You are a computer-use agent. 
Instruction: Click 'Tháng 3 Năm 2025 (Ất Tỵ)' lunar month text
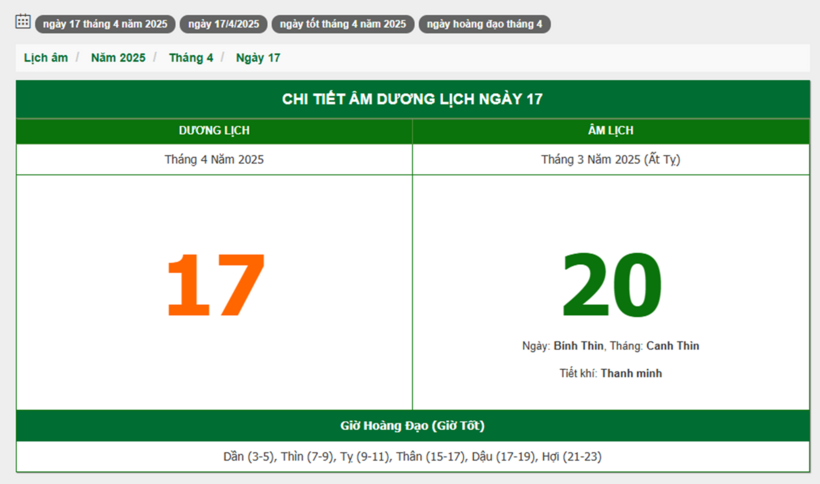coord(610,159)
